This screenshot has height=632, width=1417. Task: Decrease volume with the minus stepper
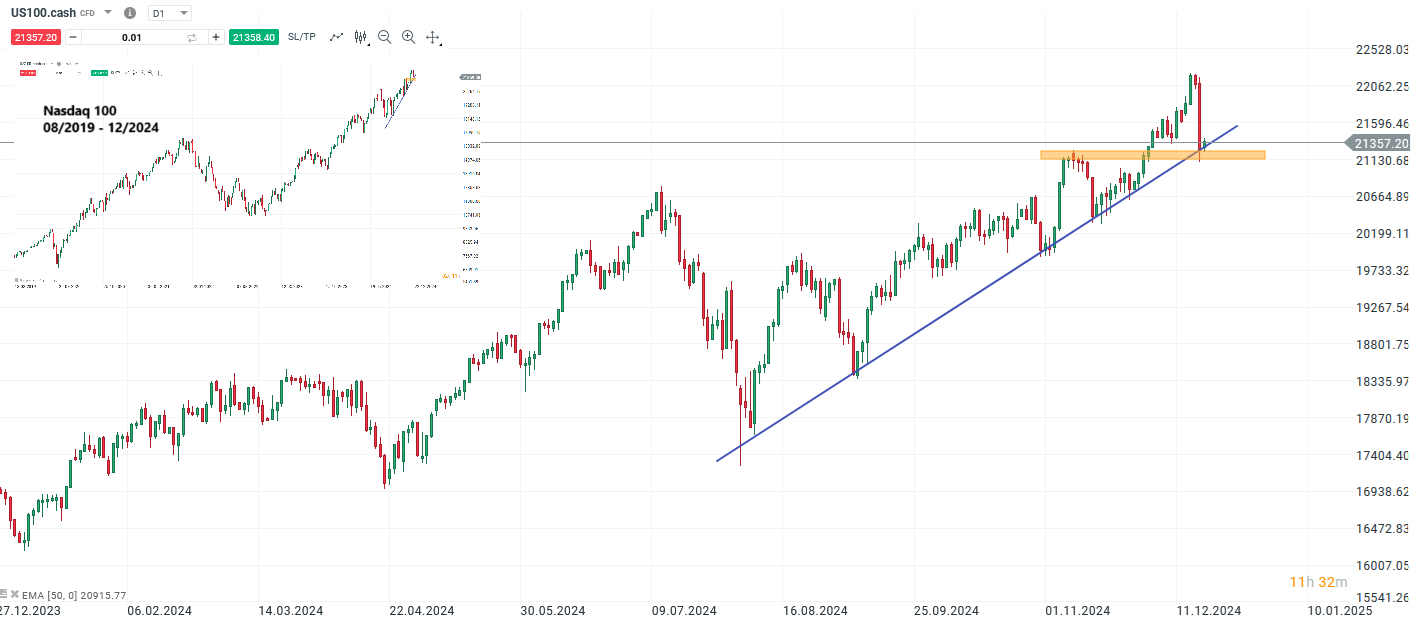[73, 36]
